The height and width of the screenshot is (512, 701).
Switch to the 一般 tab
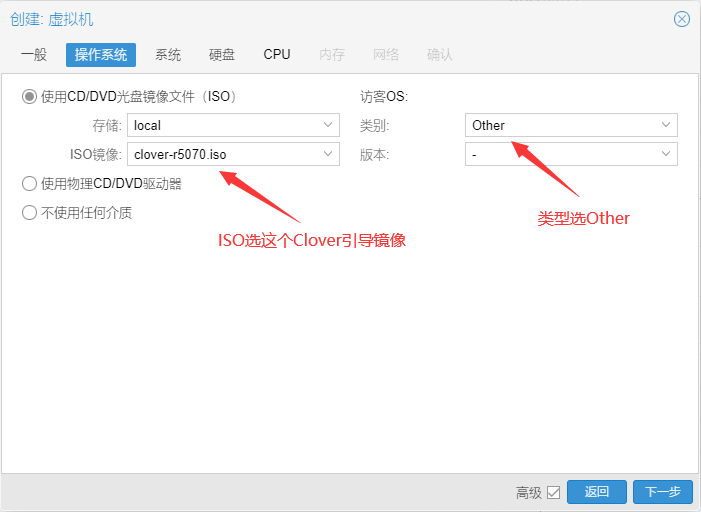point(34,54)
